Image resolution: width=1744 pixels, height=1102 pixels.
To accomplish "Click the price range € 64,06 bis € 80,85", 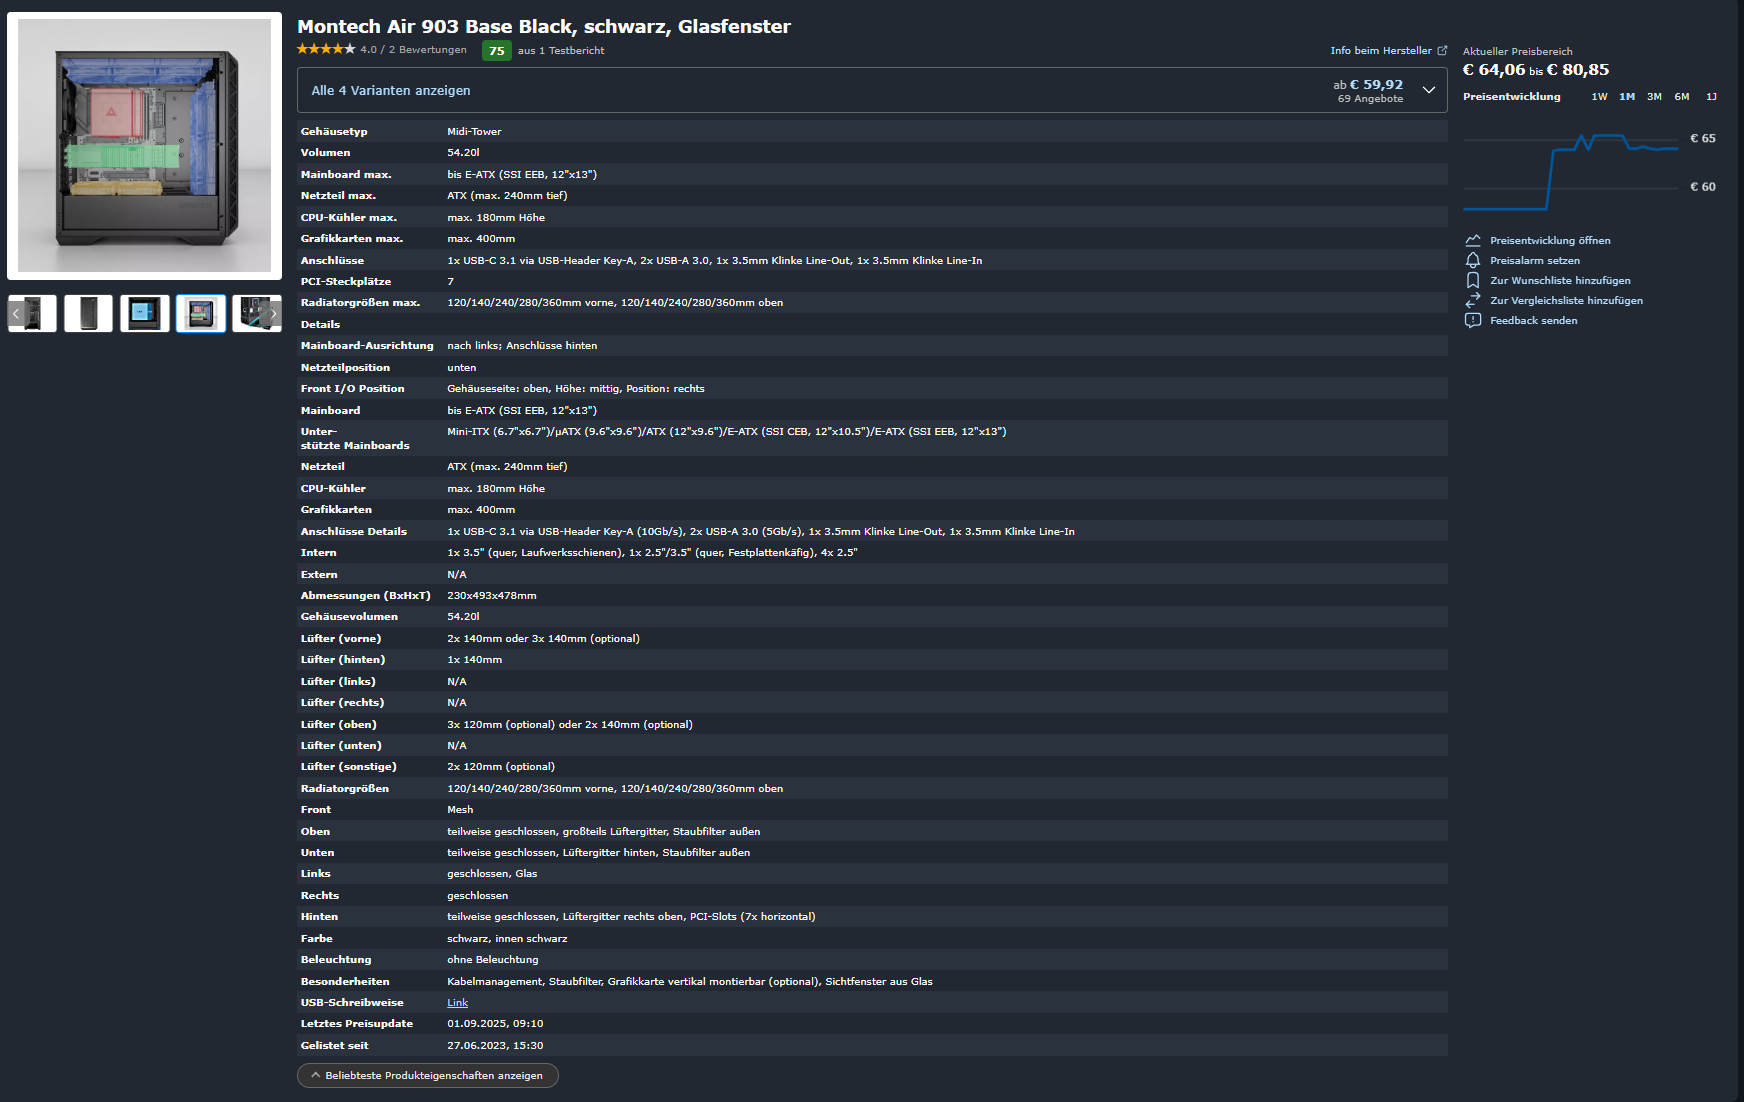I will coord(1536,70).
